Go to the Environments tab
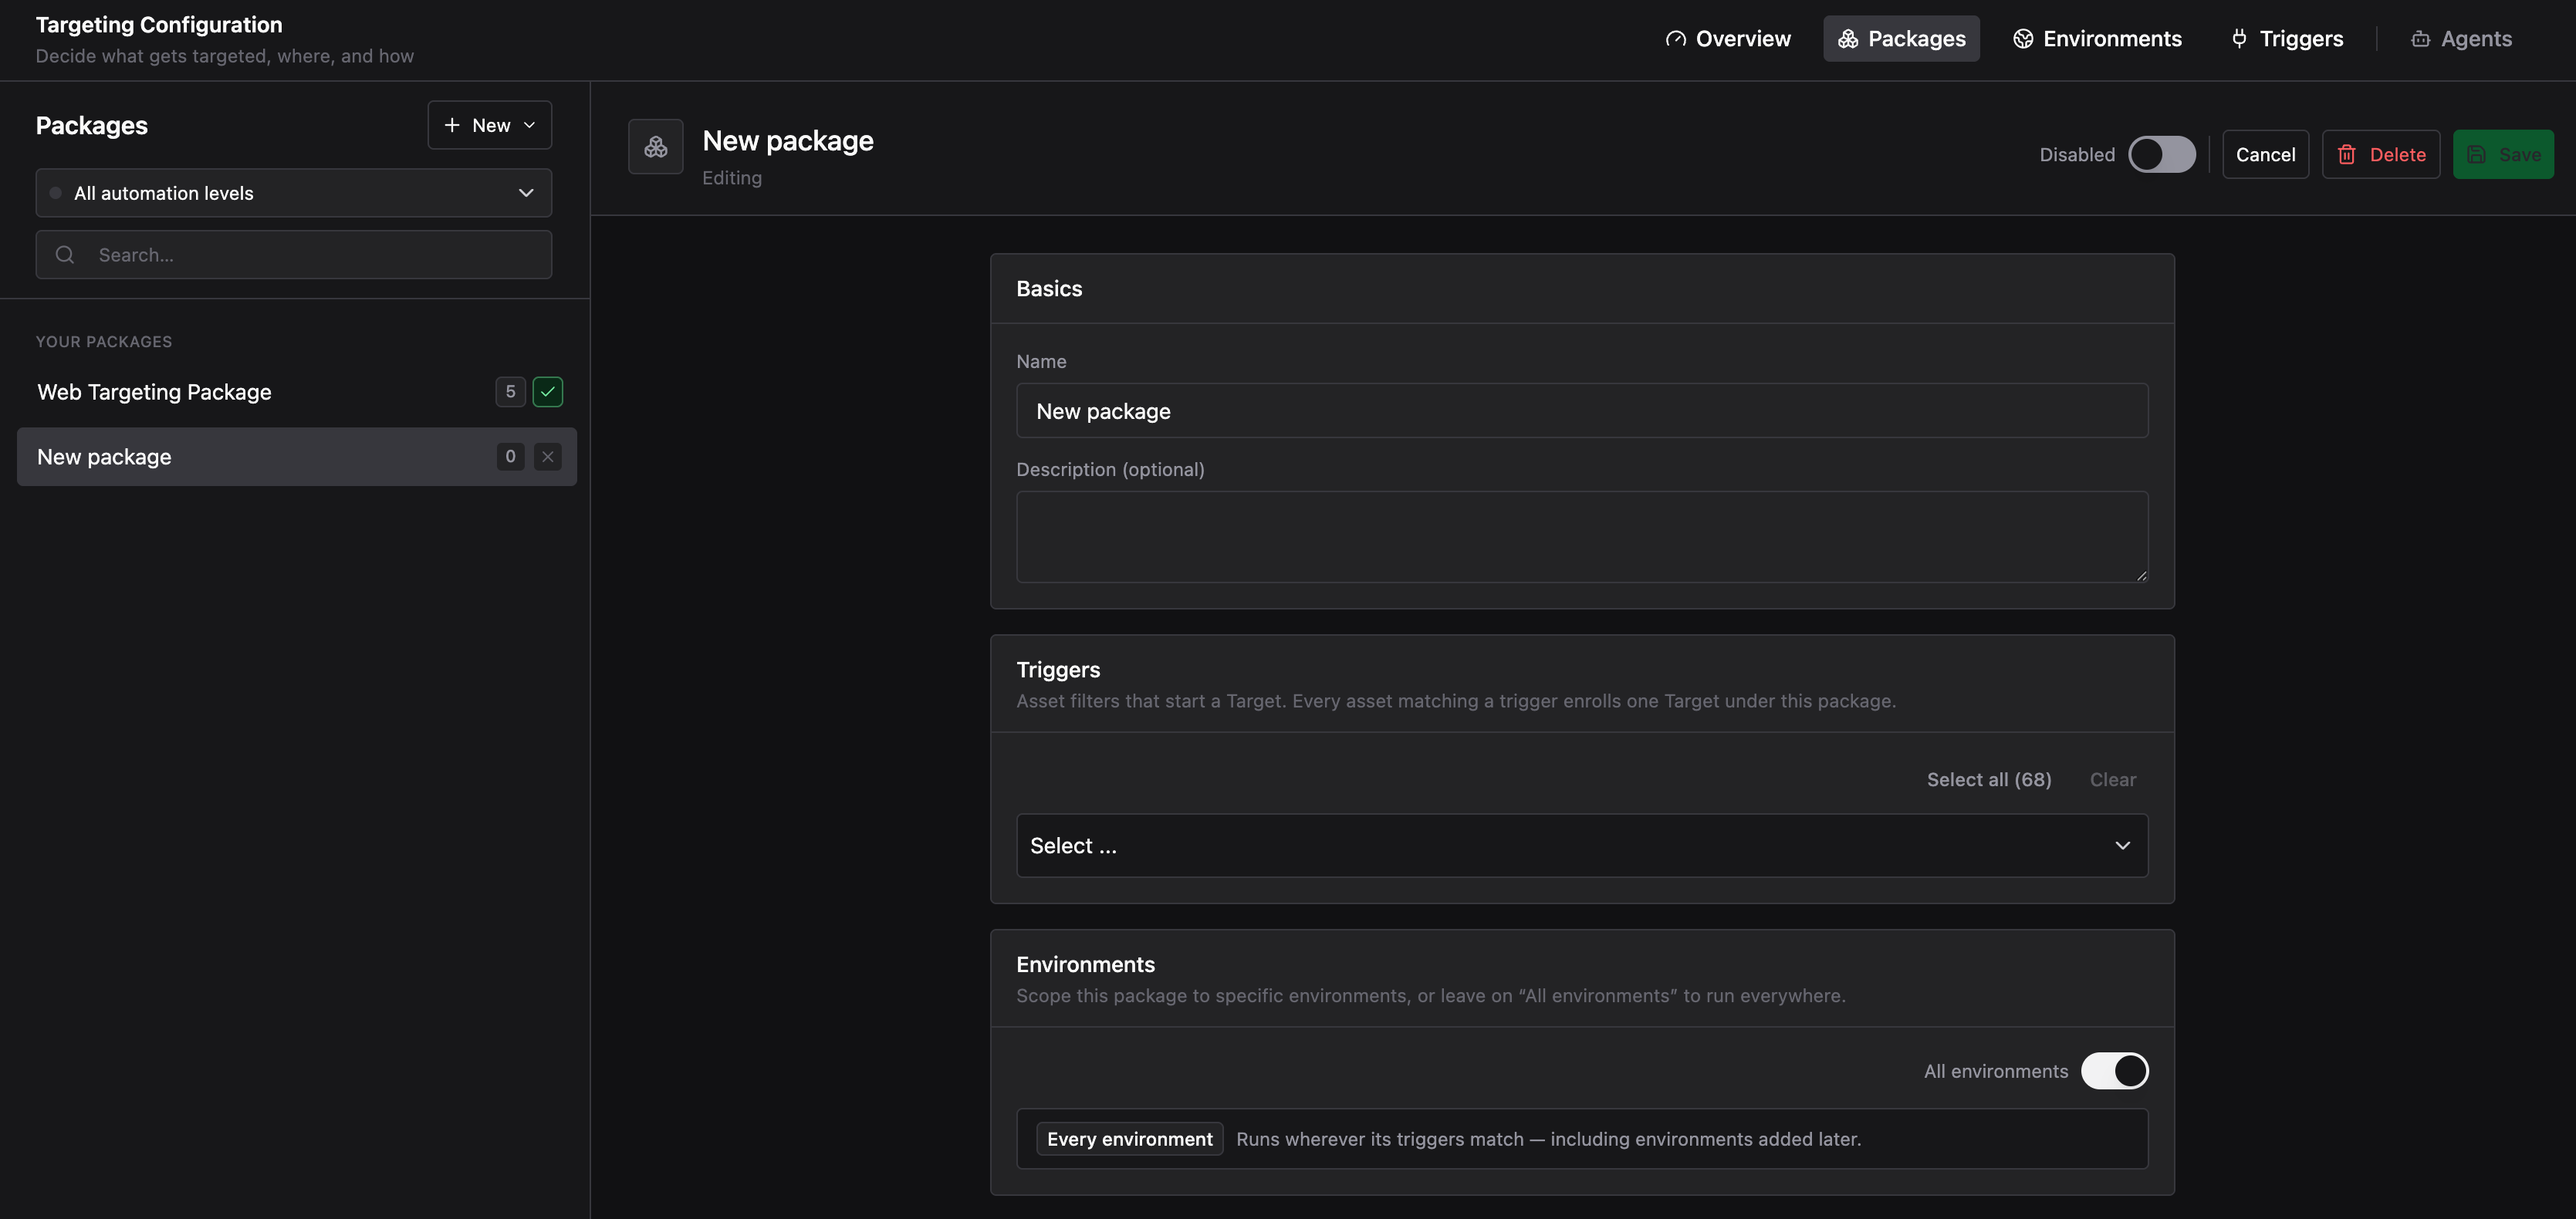2576x1219 pixels. [2097, 39]
